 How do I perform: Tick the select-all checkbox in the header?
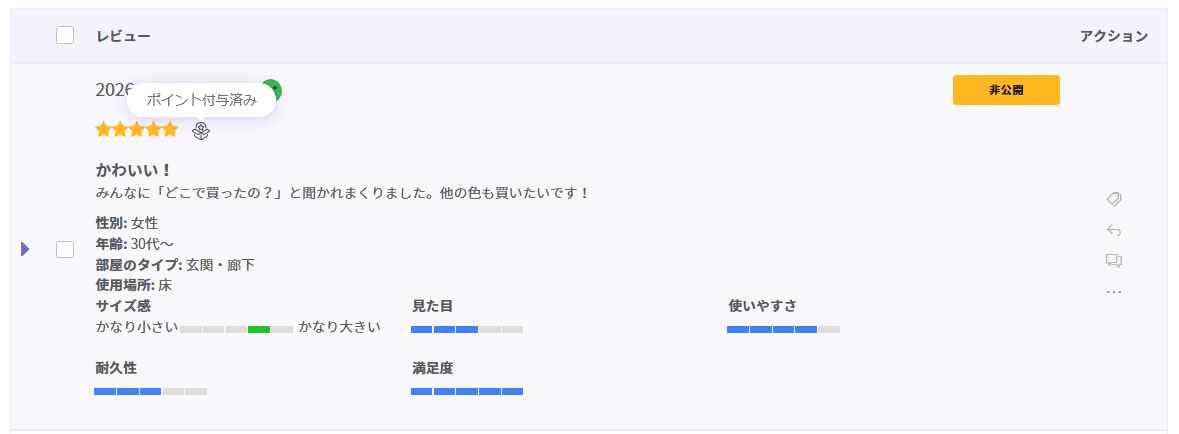(x=65, y=36)
